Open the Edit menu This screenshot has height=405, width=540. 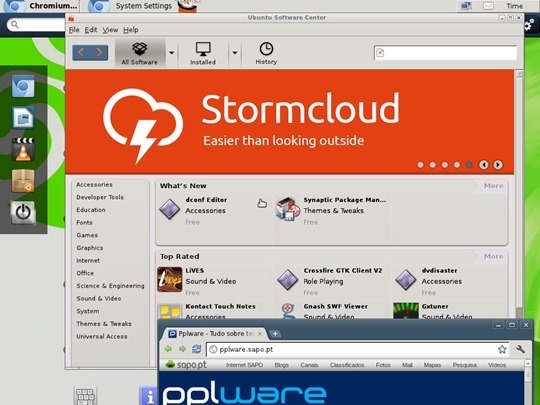coord(91,30)
